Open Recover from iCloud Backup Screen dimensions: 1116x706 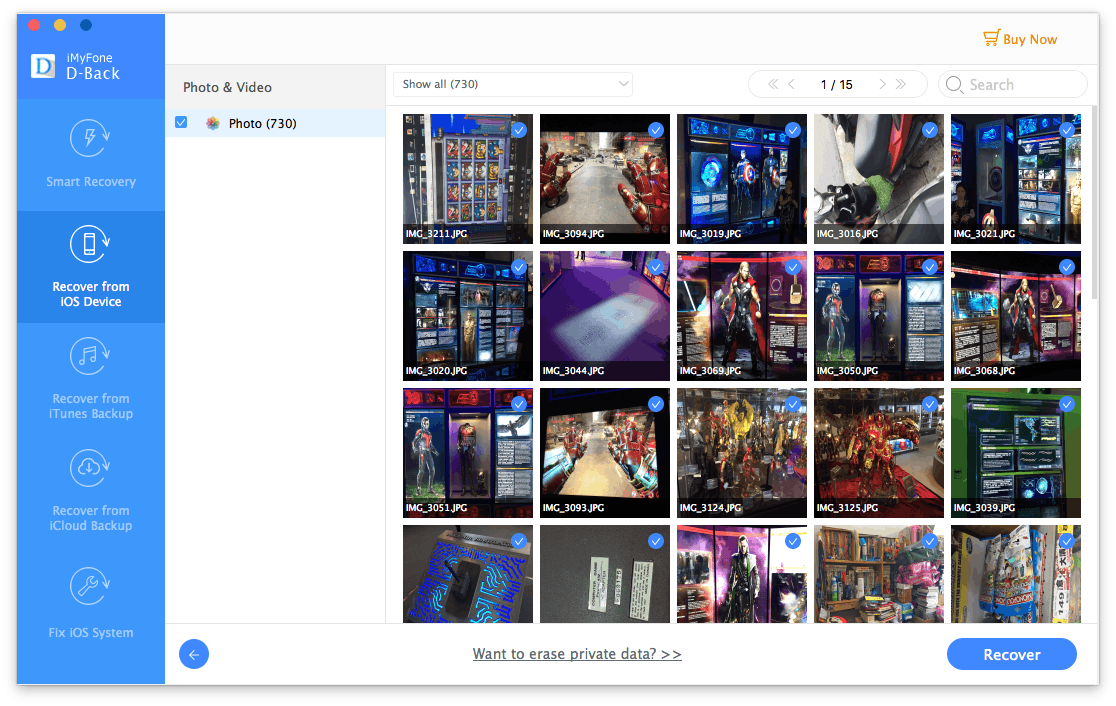coord(90,491)
